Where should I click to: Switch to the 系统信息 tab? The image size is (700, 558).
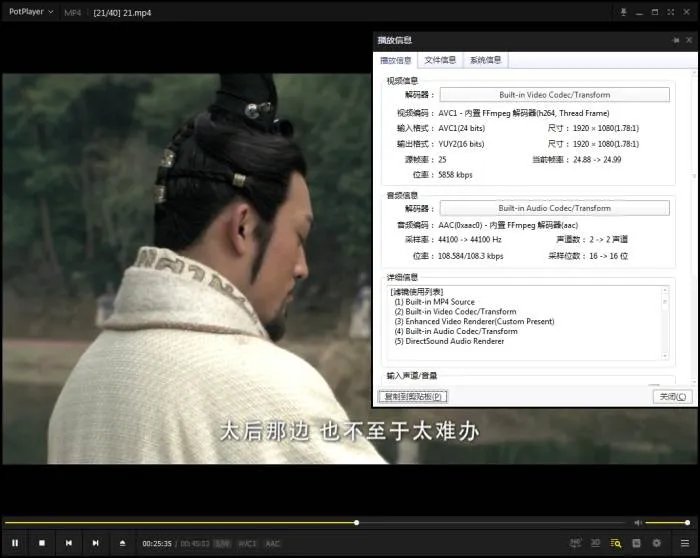[485, 60]
